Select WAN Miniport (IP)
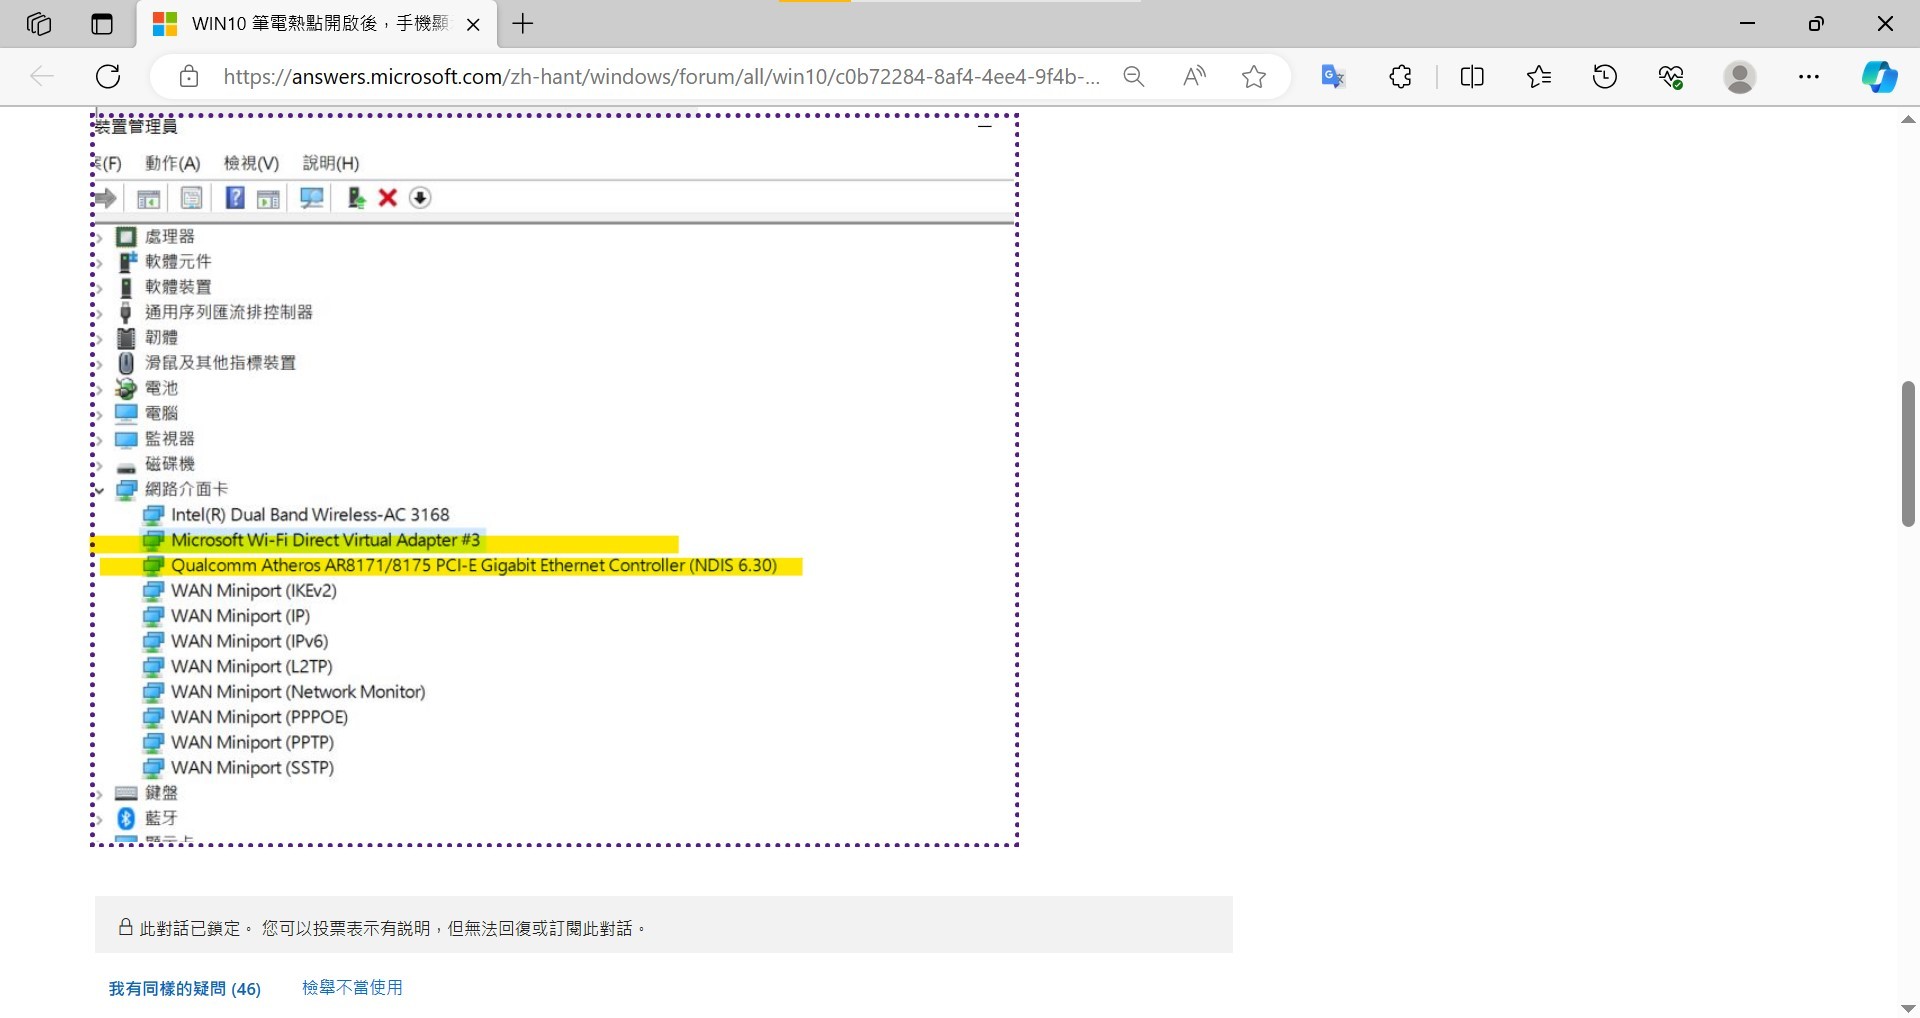This screenshot has height=1018, width=1920. tap(241, 616)
